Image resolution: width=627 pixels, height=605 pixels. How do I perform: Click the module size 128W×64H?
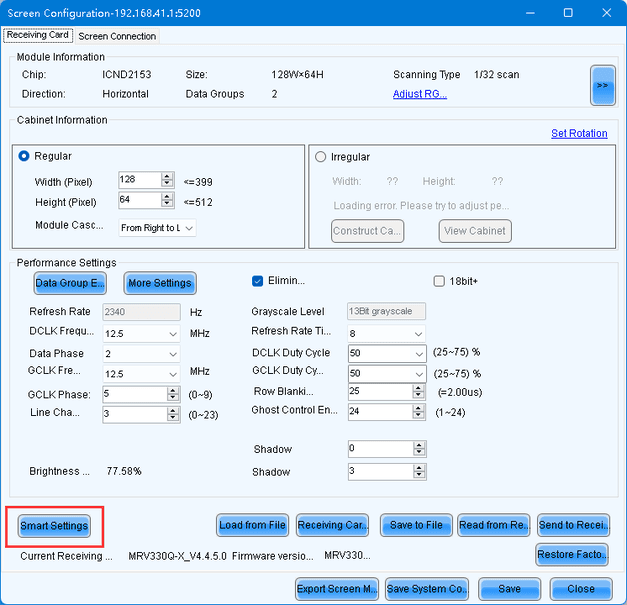pyautogui.click(x=298, y=75)
